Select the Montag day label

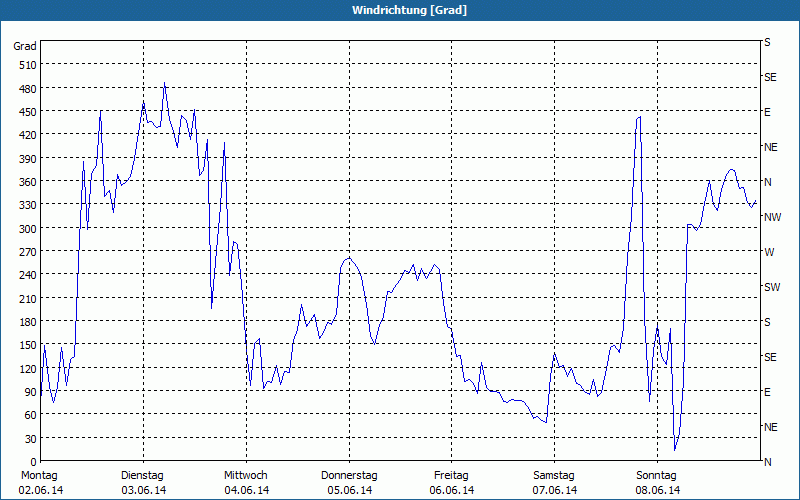click(40, 475)
